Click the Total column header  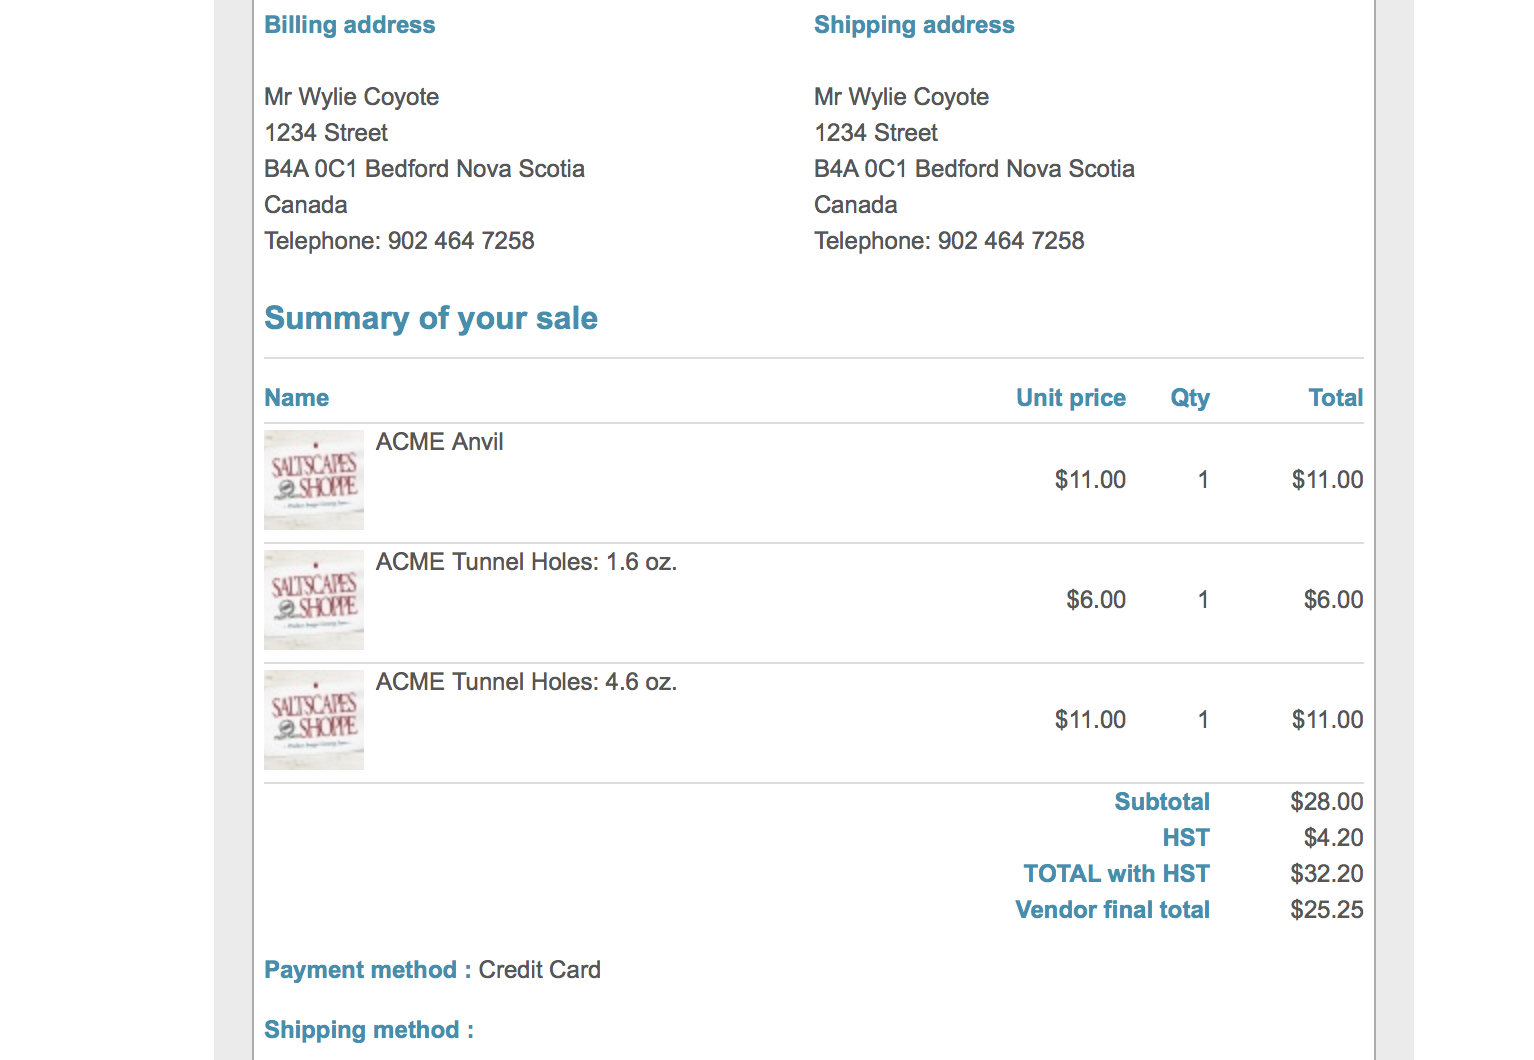click(x=1336, y=398)
